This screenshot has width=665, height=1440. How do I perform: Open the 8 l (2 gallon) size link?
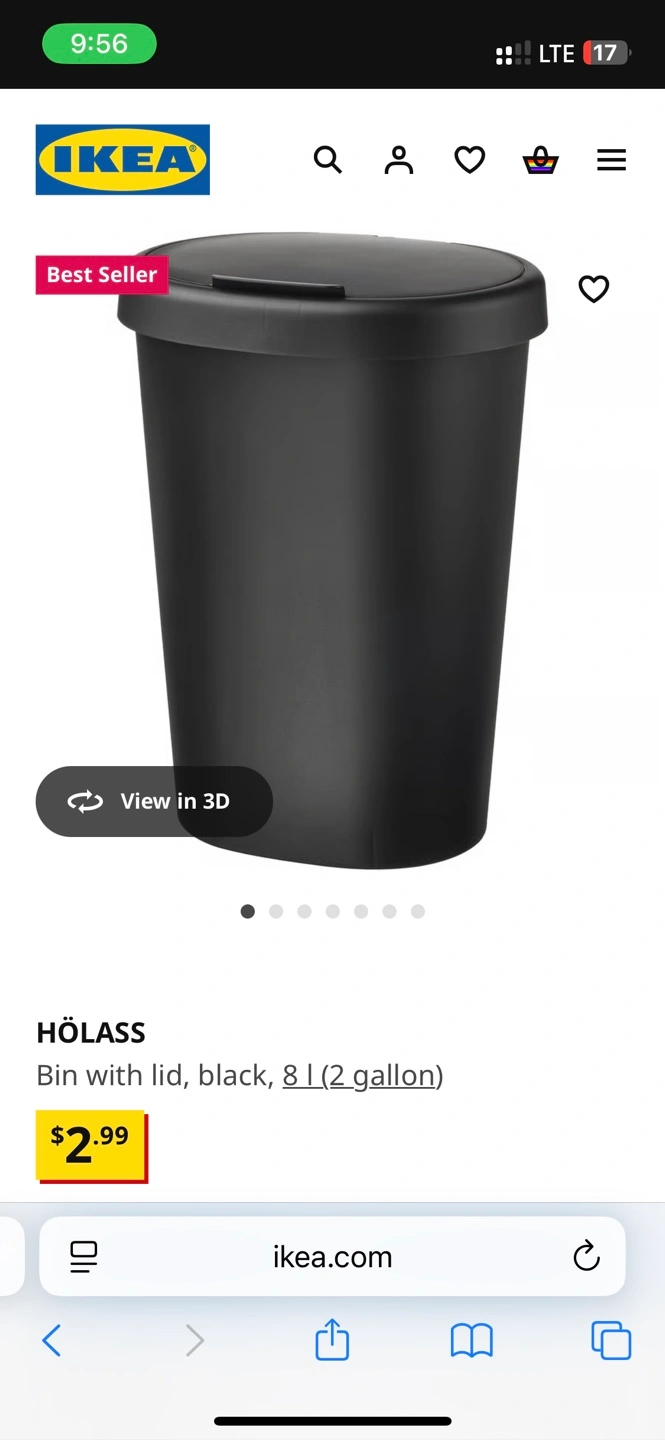click(363, 1076)
